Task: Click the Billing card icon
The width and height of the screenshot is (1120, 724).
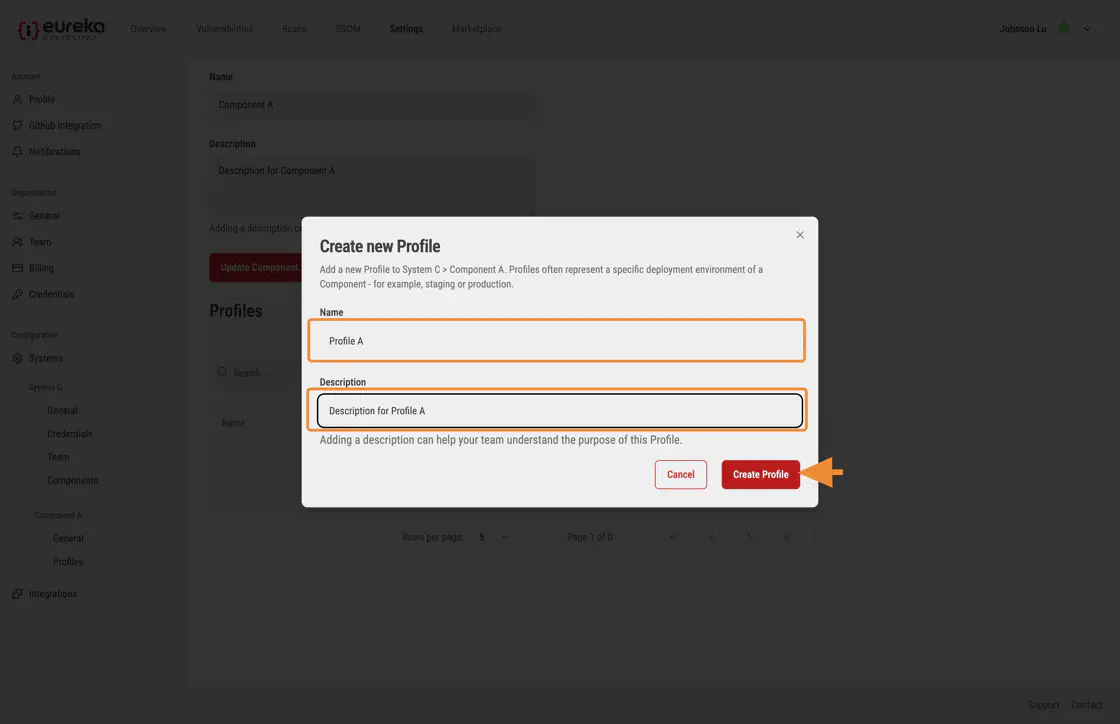Action: [18, 267]
